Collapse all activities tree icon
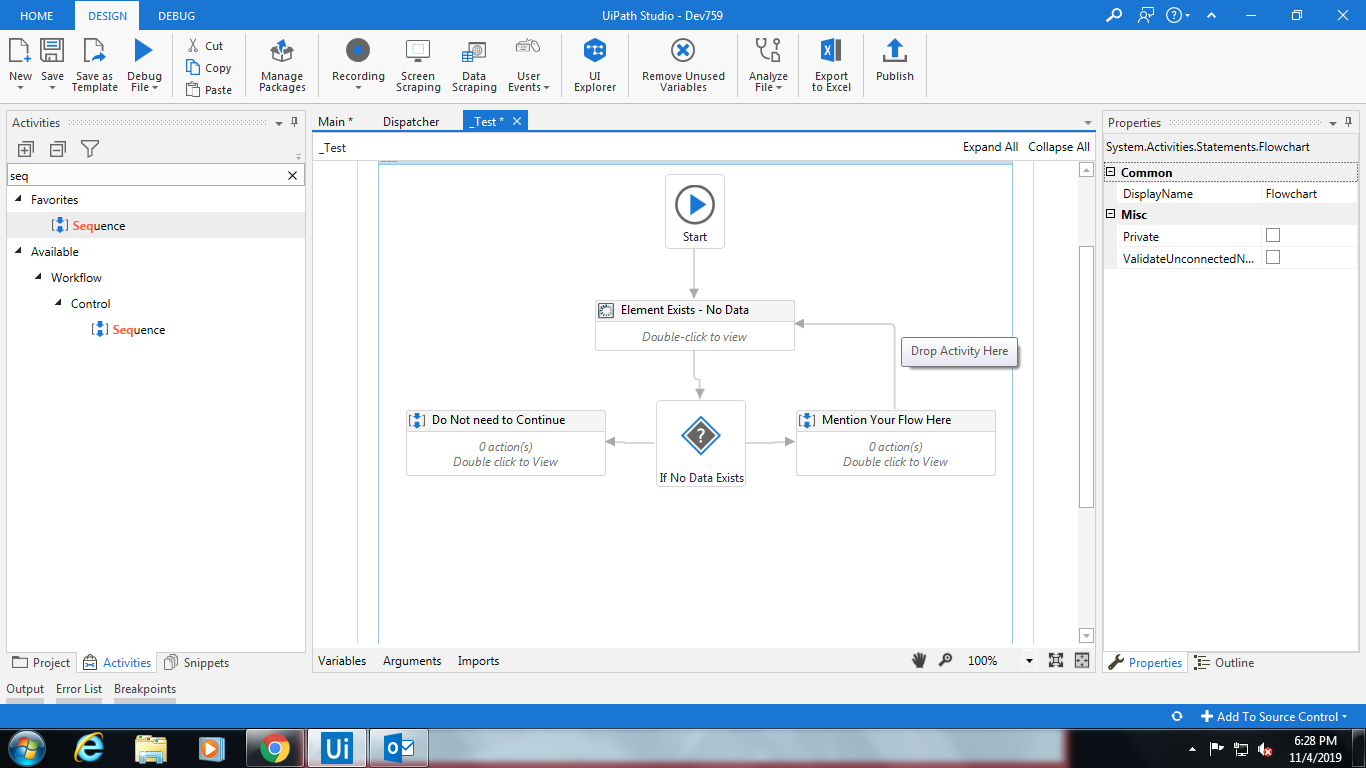Image resolution: width=1366 pixels, height=768 pixels. pyautogui.click(x=57, y=149)
